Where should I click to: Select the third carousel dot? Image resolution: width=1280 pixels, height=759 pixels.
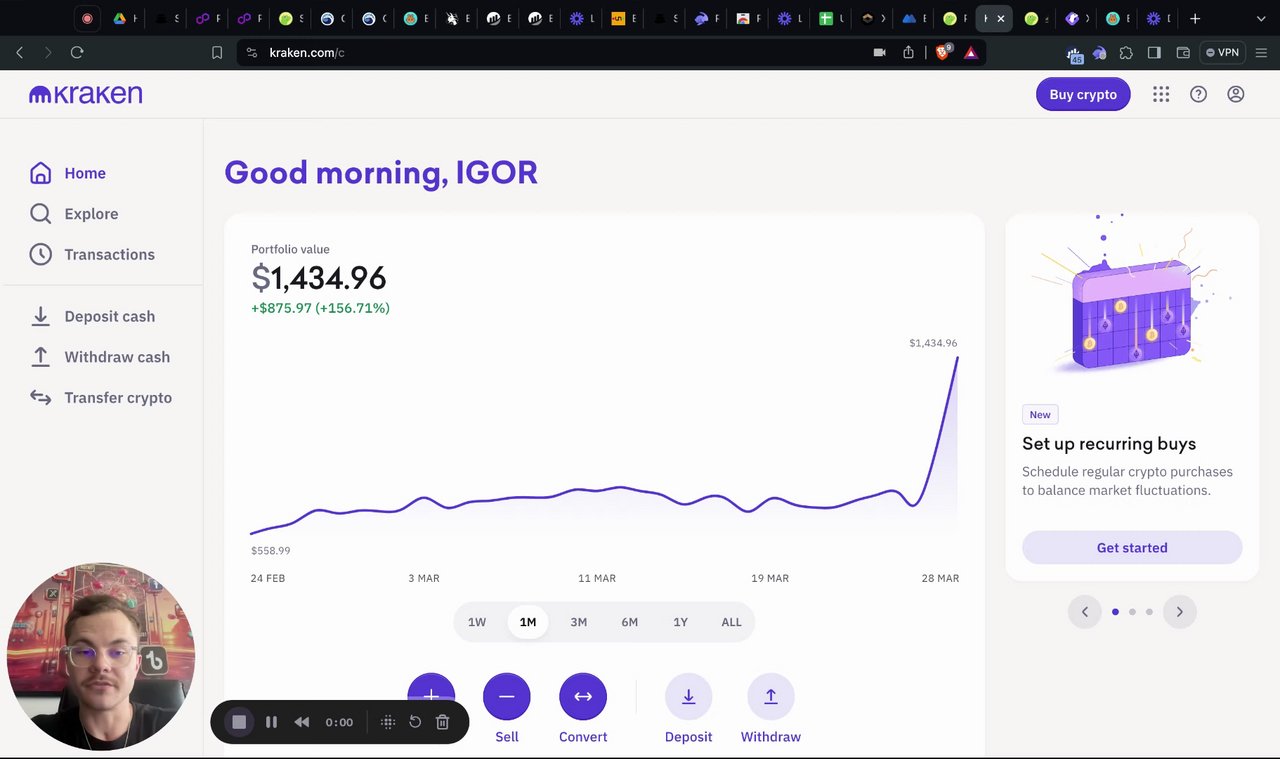pos(1149,612)
